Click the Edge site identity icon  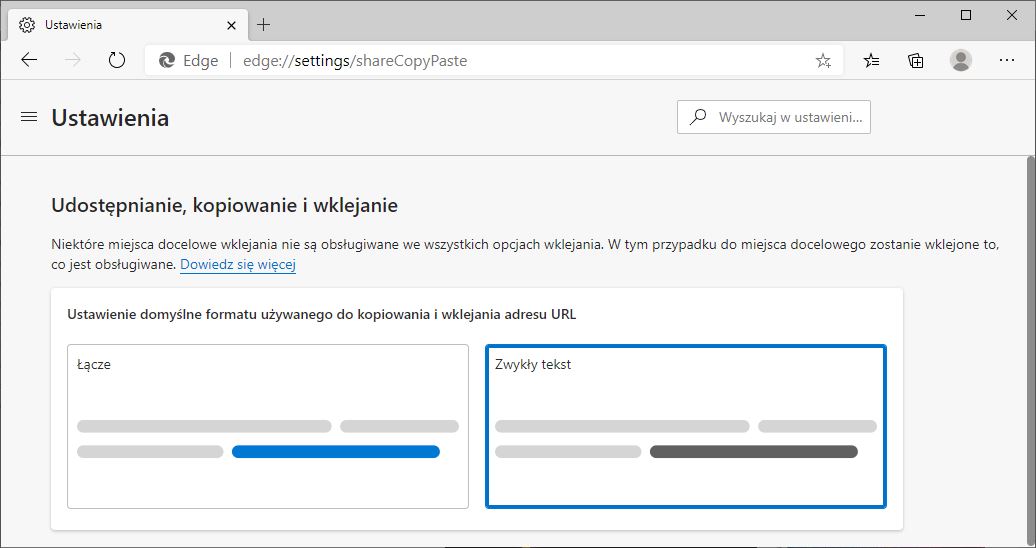pos(168,61)
